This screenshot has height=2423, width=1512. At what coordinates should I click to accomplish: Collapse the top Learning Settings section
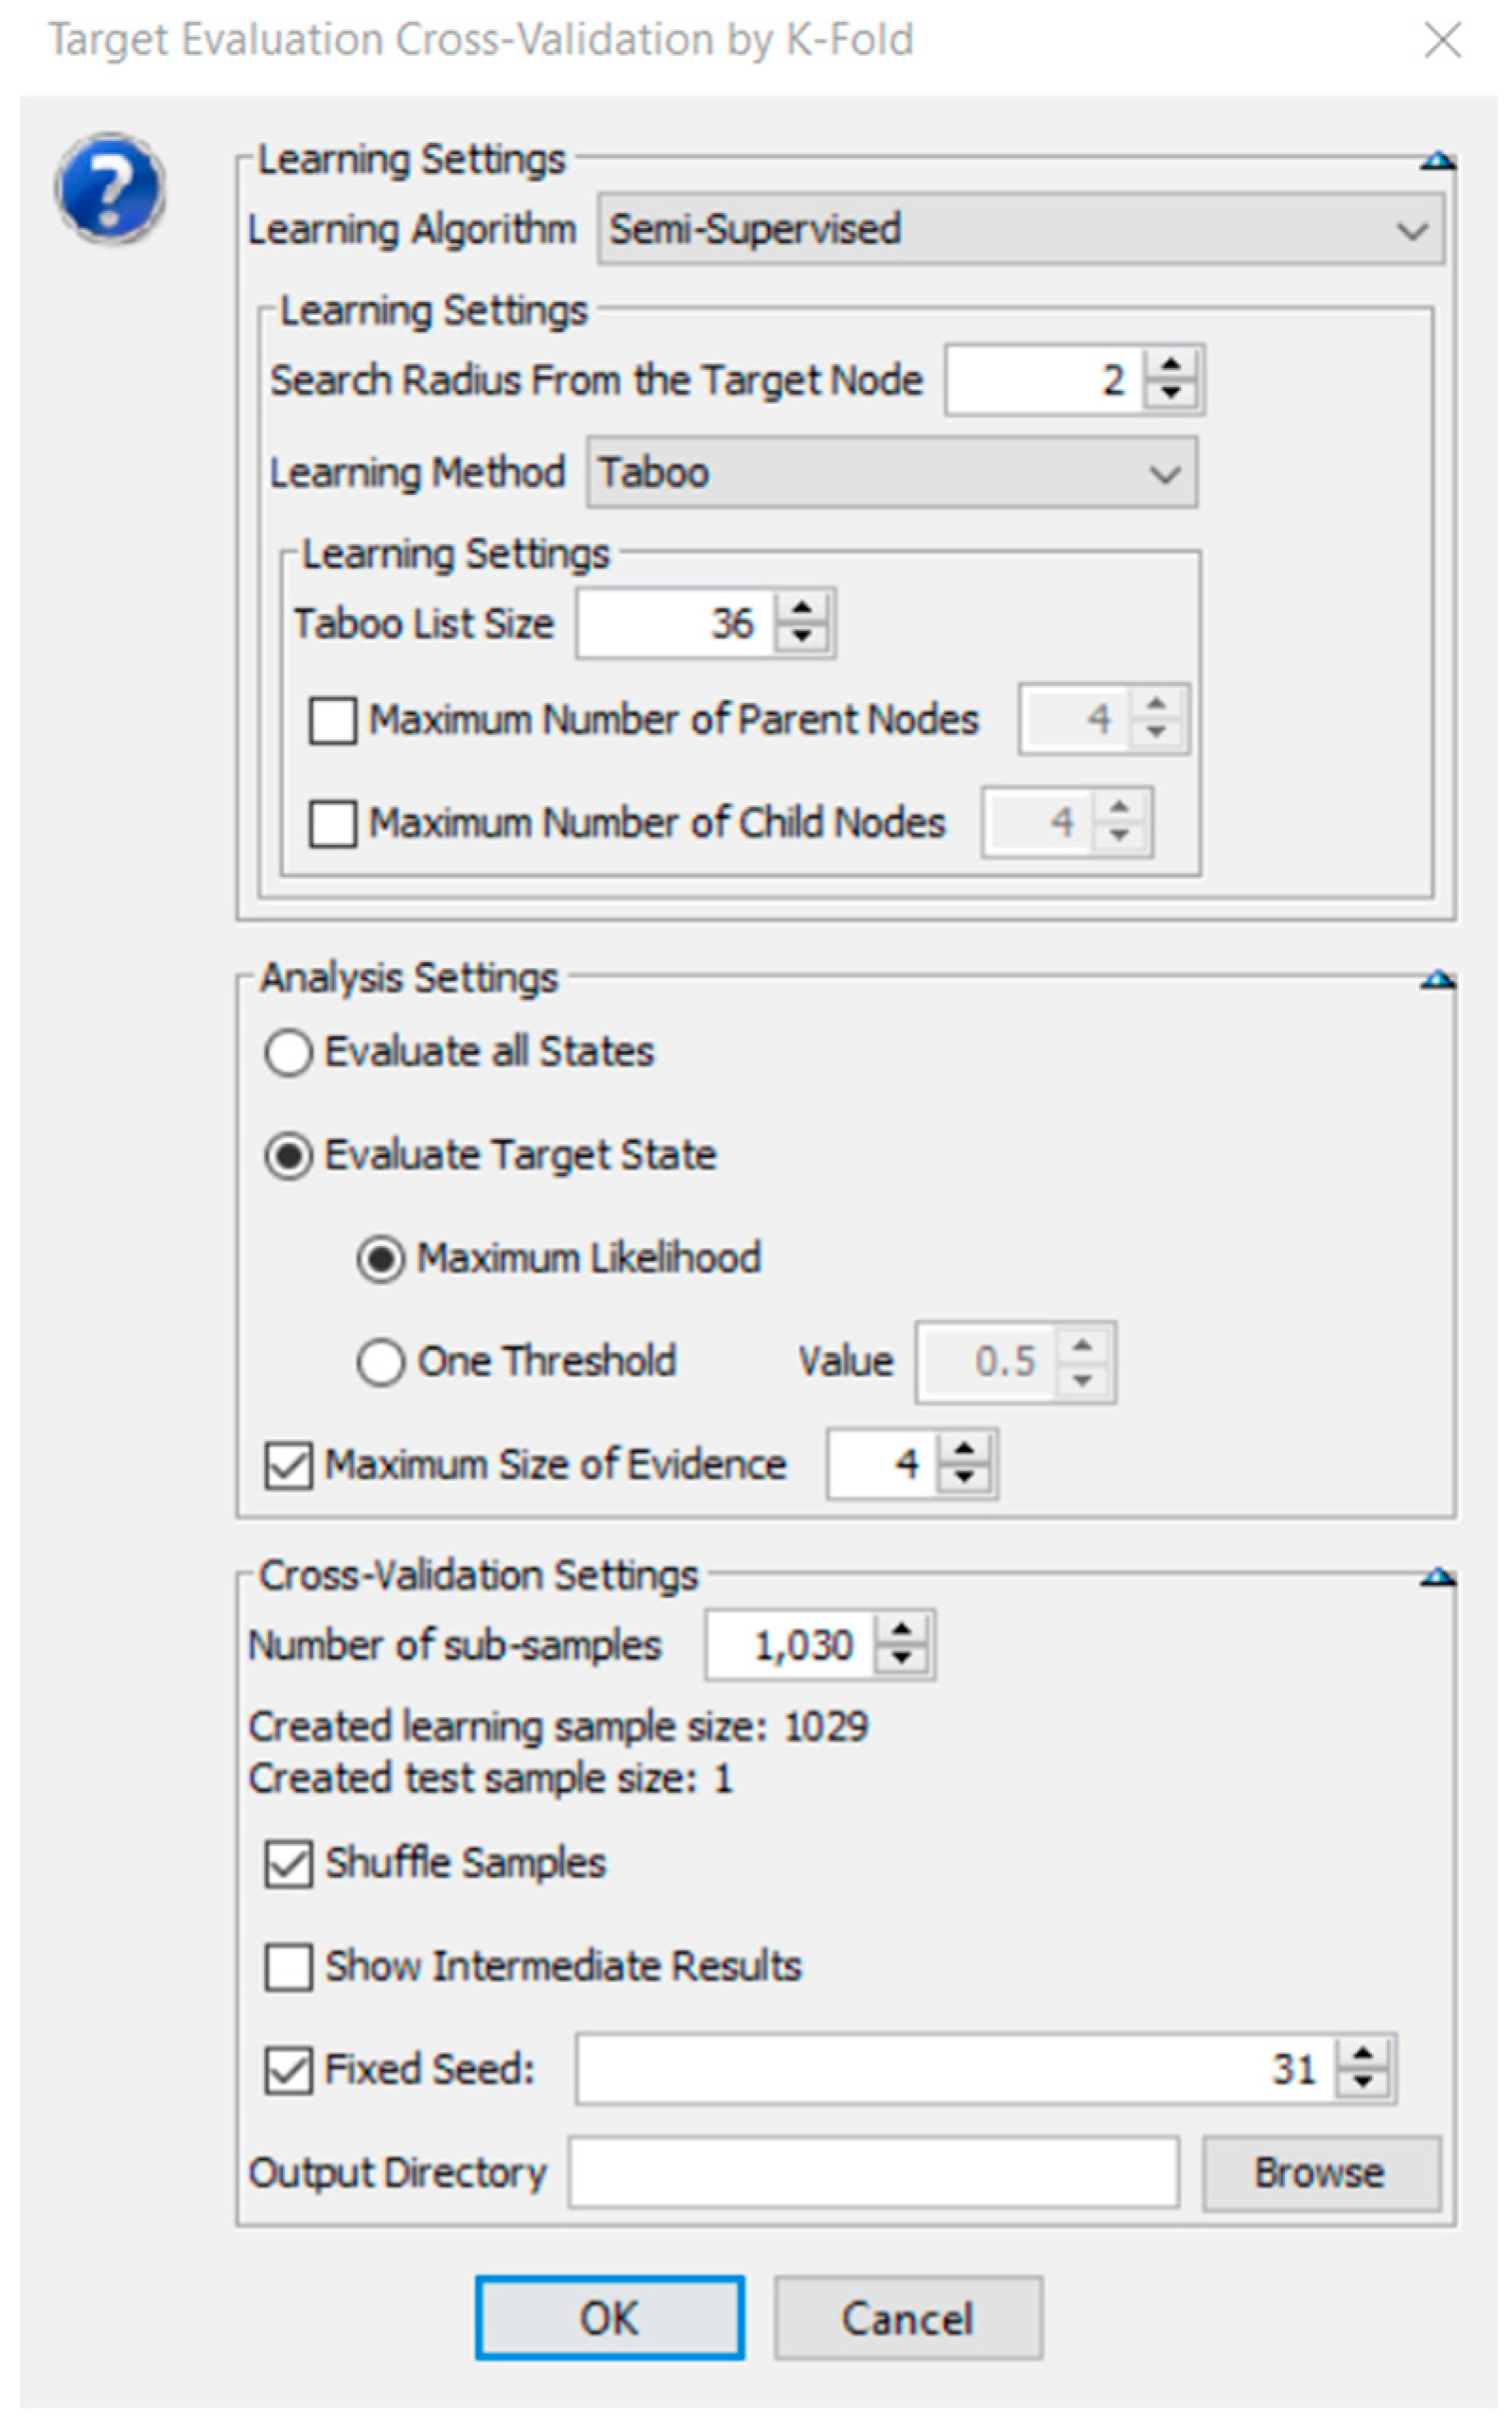[x=1437, y=160]
